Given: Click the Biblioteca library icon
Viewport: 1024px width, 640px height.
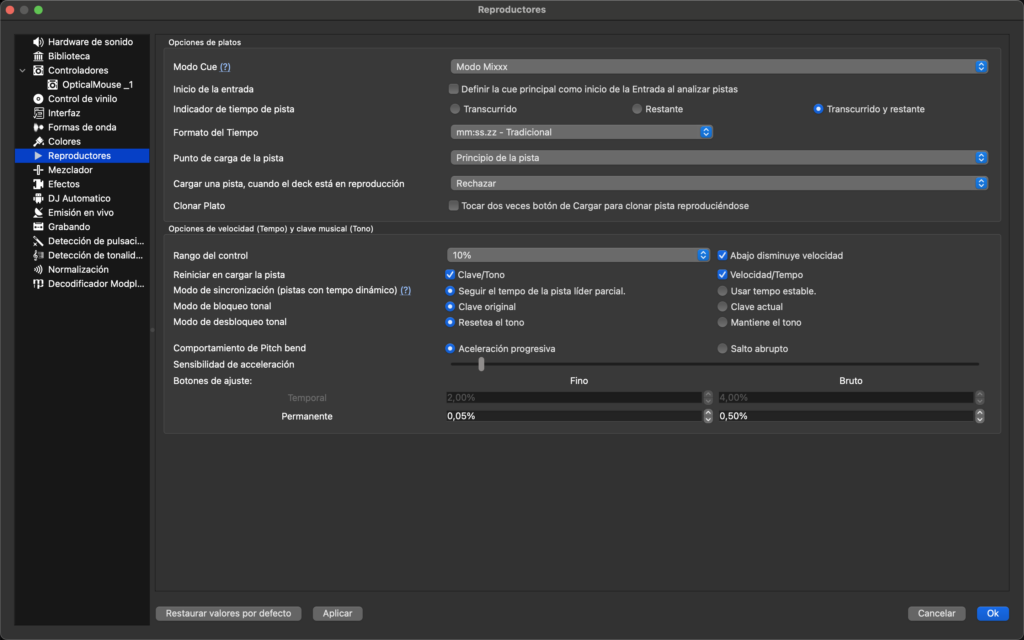Looking at the screenshot, I should tap(39, 56).
